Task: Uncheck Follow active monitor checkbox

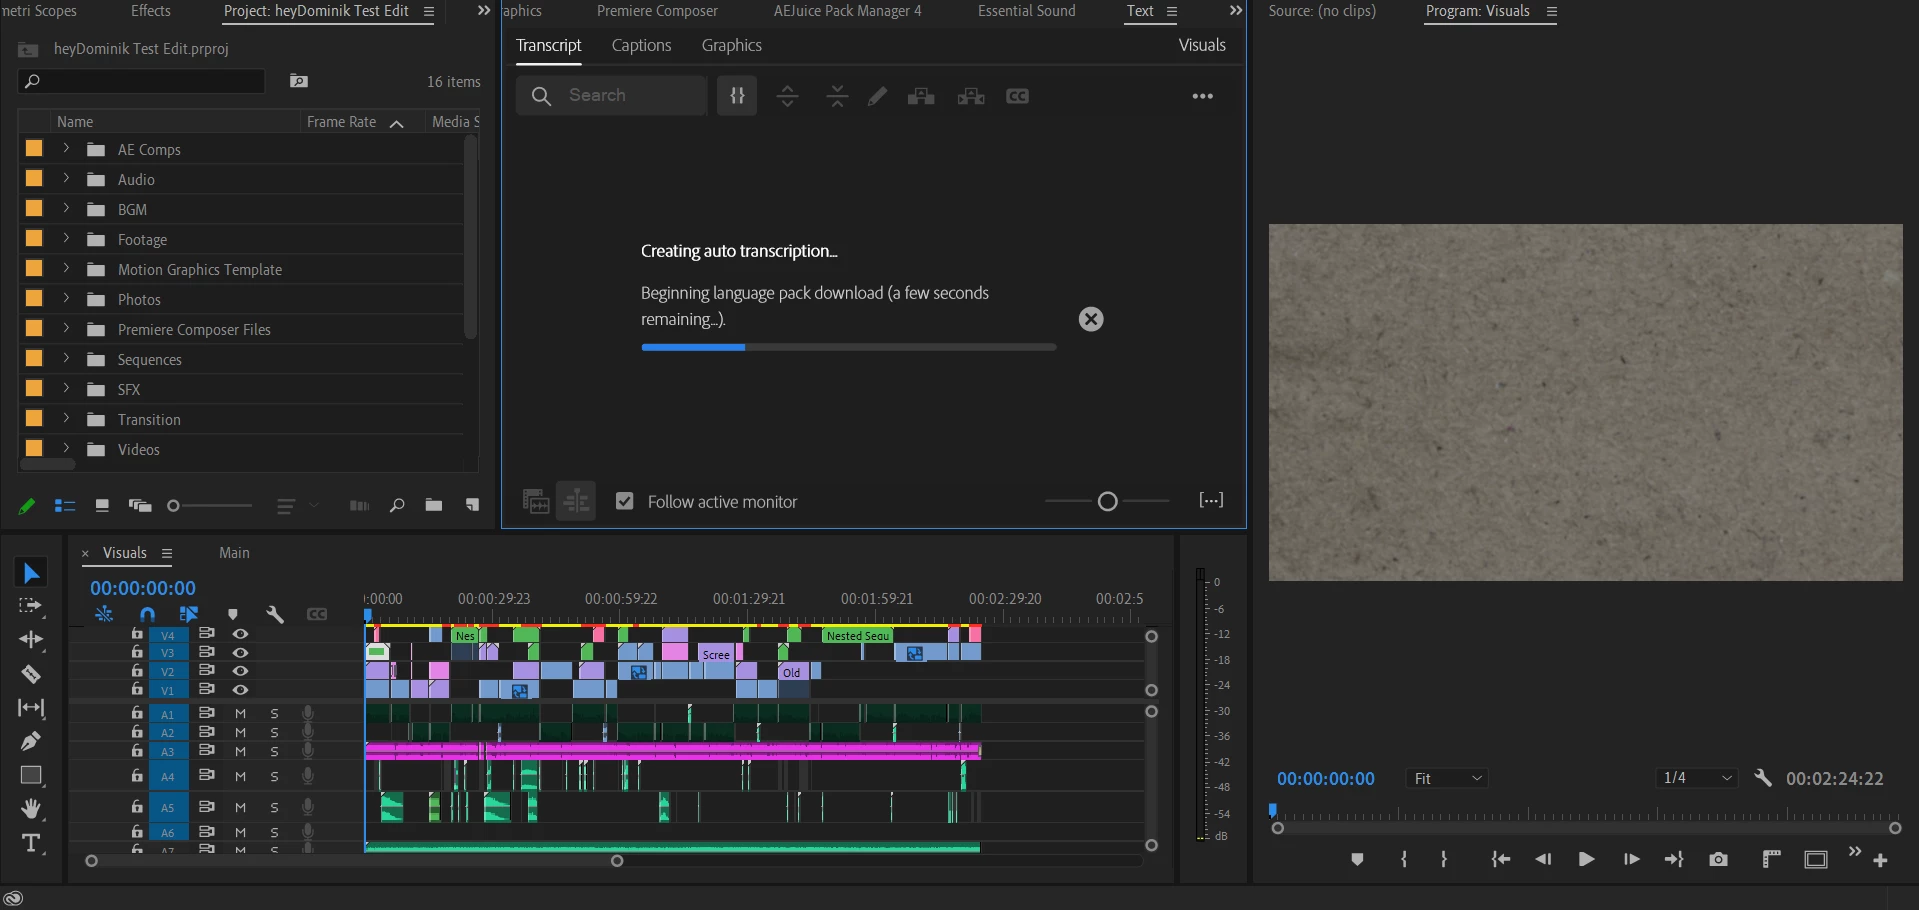Action: (x=625, y=501)
